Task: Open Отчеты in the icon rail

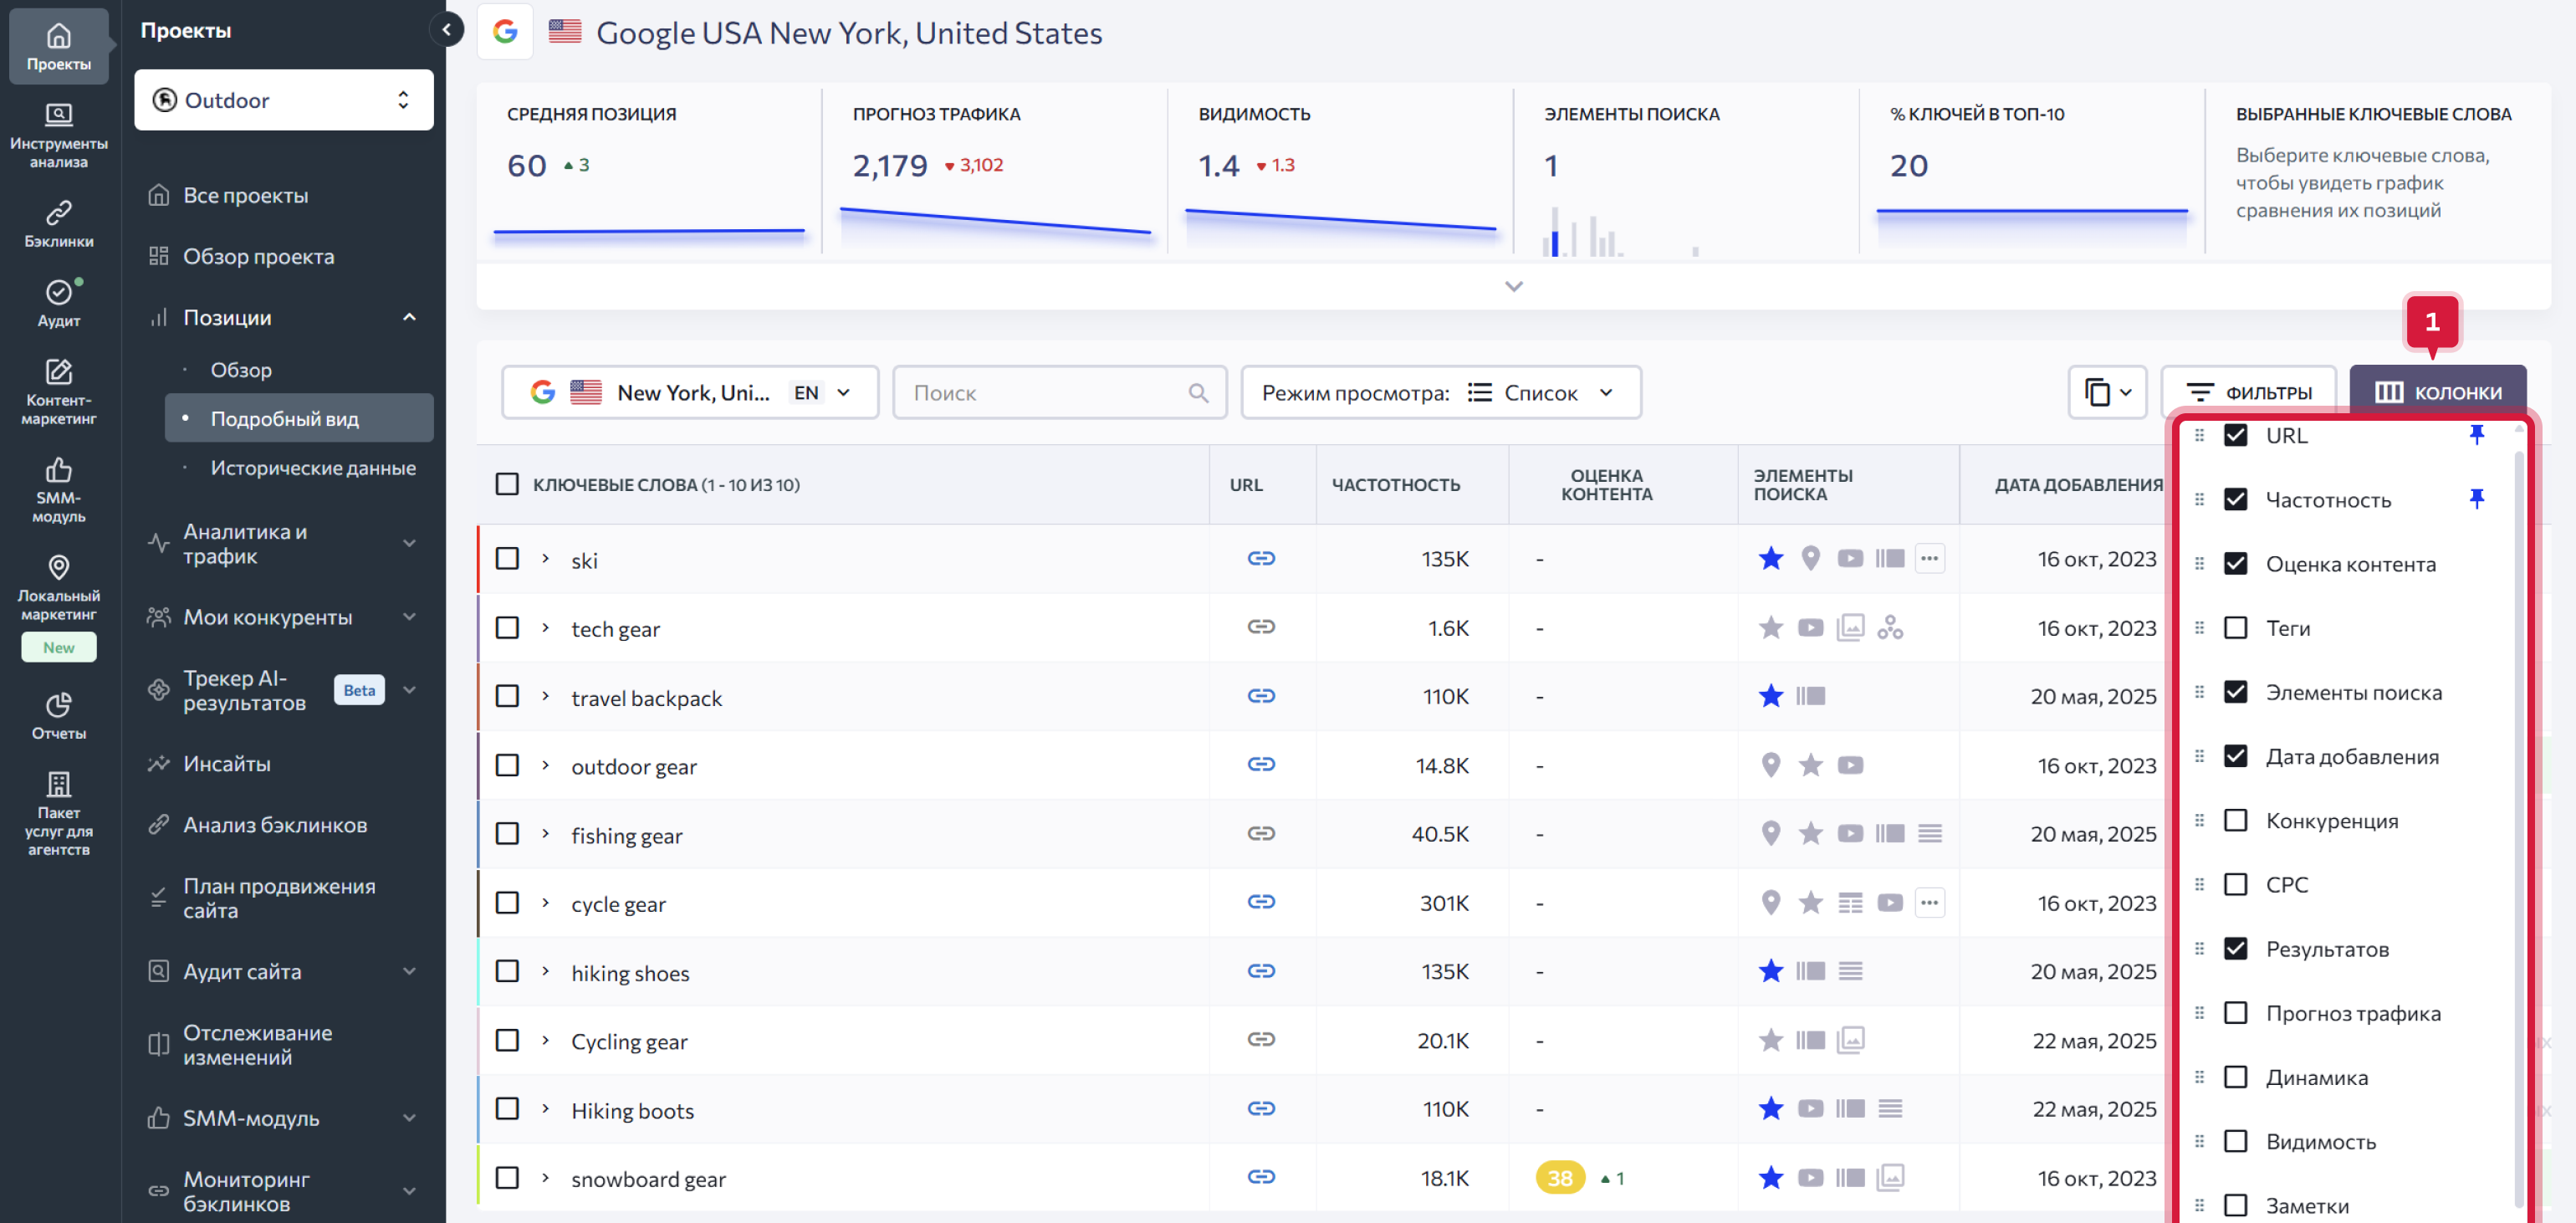Action: 59,716
